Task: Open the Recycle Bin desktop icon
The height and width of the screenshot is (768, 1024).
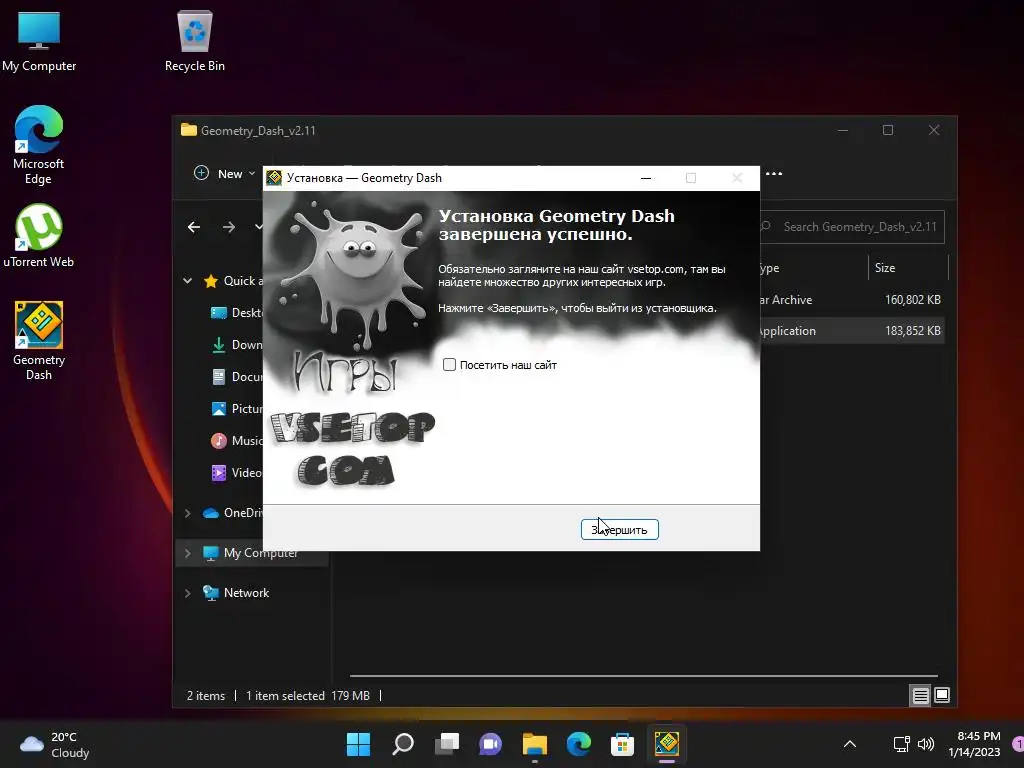Action: click(x=195, y=42)
